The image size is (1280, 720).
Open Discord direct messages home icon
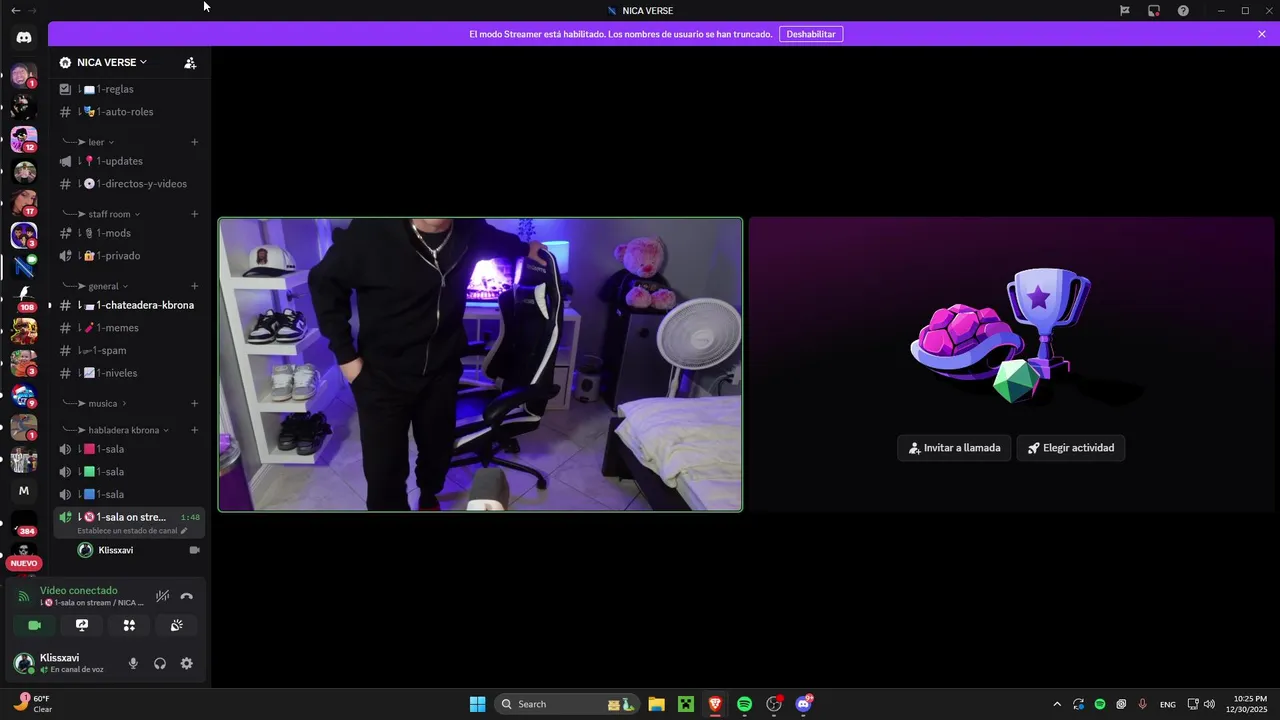pyautogui.click(x=24, y=37)
